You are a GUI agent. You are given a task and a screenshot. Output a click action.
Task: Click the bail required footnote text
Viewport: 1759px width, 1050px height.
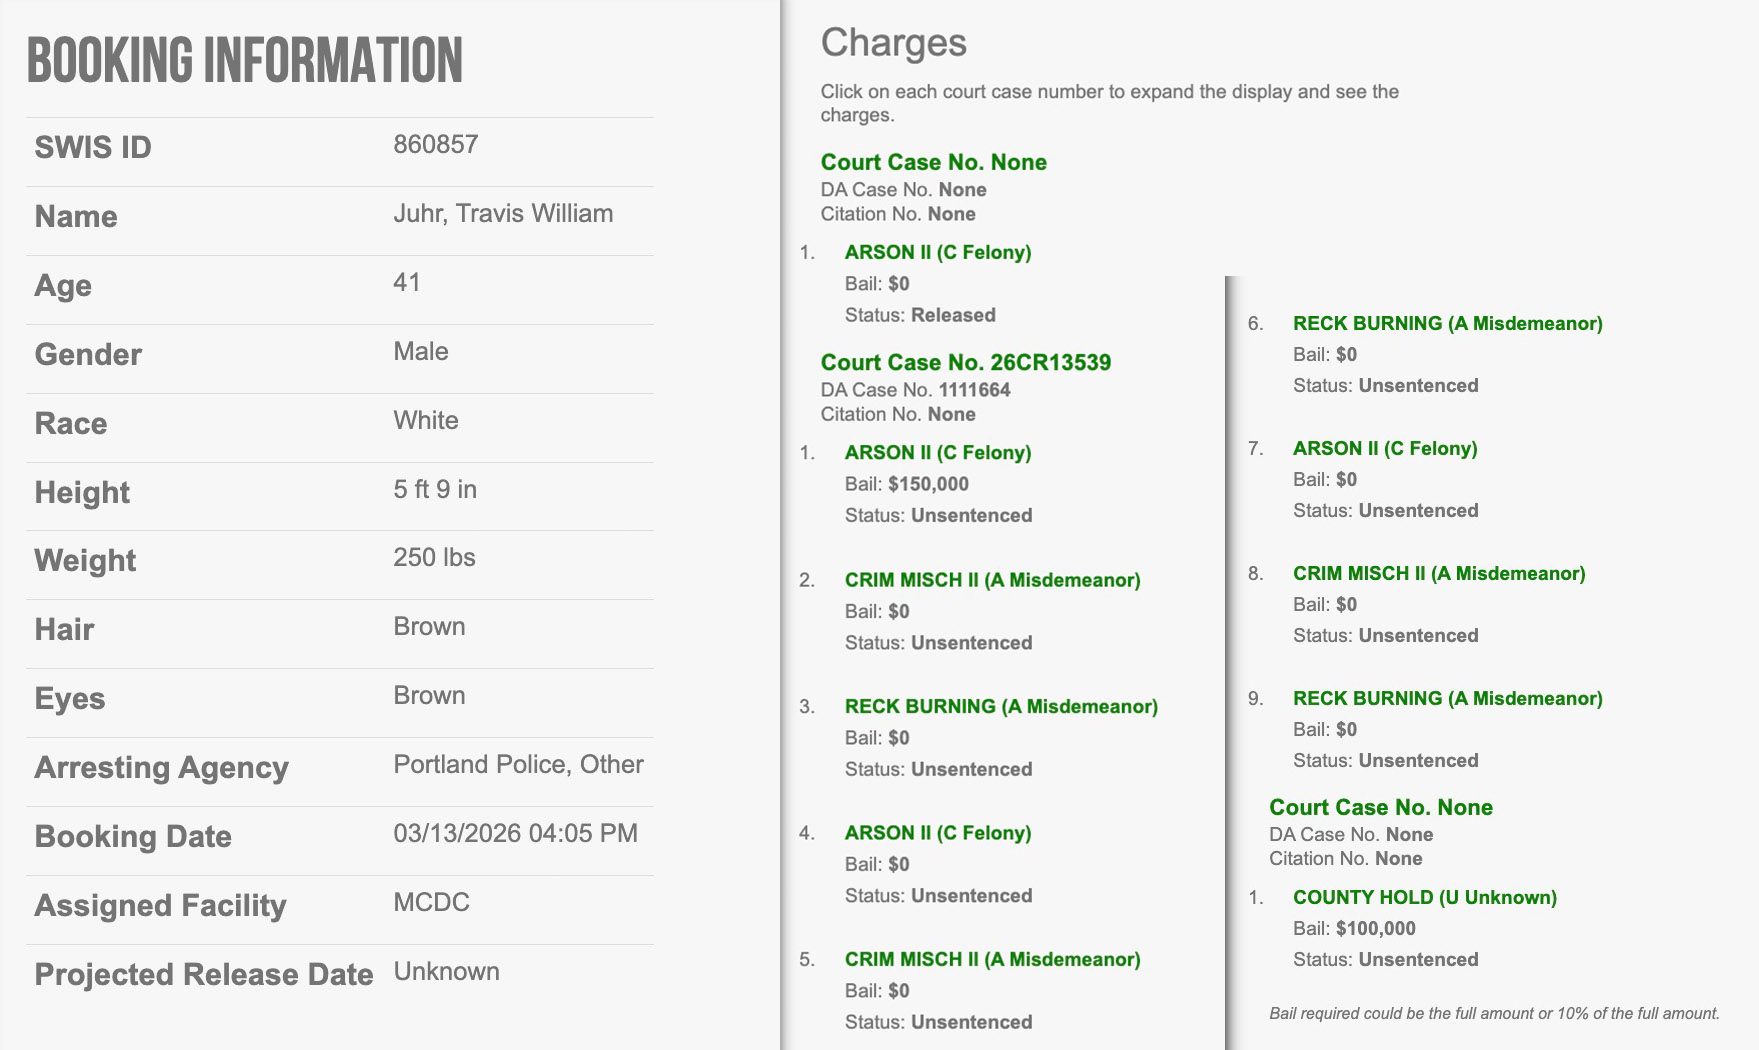click(1494, 1013)
